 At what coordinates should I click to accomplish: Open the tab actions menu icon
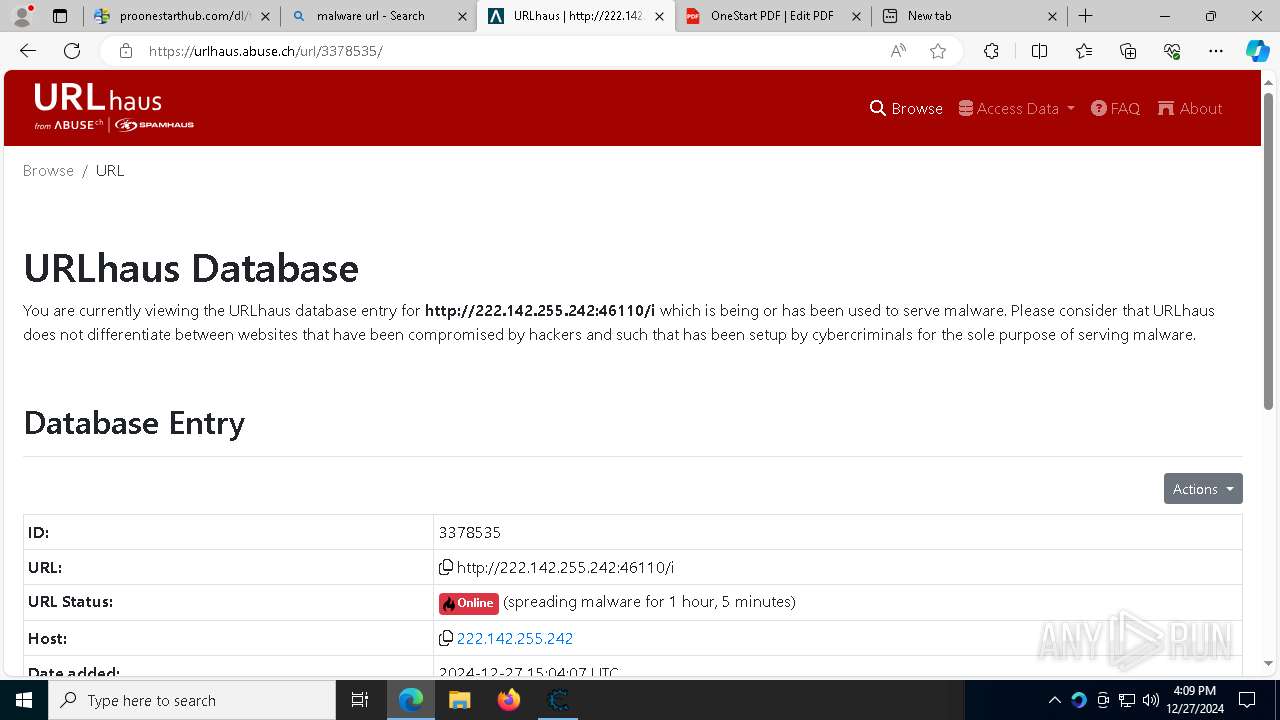[60, 16]
